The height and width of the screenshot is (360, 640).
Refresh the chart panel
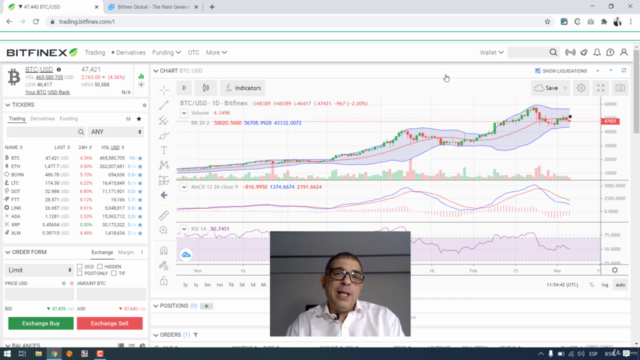pyautogui.click(x=624, y=71)
